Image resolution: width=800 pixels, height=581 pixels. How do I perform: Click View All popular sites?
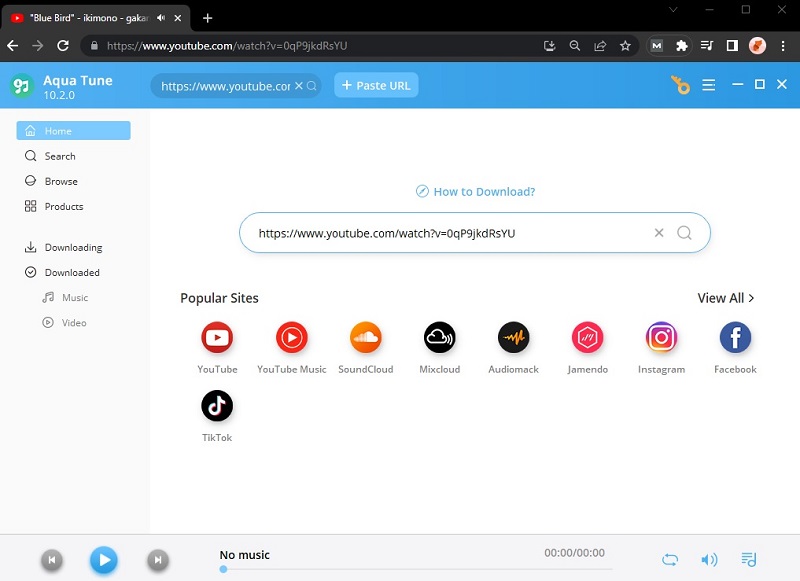[x=726, y=298]
